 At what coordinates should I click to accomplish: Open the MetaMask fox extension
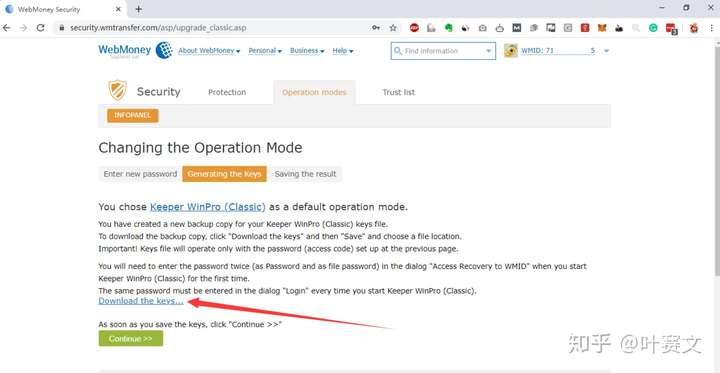602,28
